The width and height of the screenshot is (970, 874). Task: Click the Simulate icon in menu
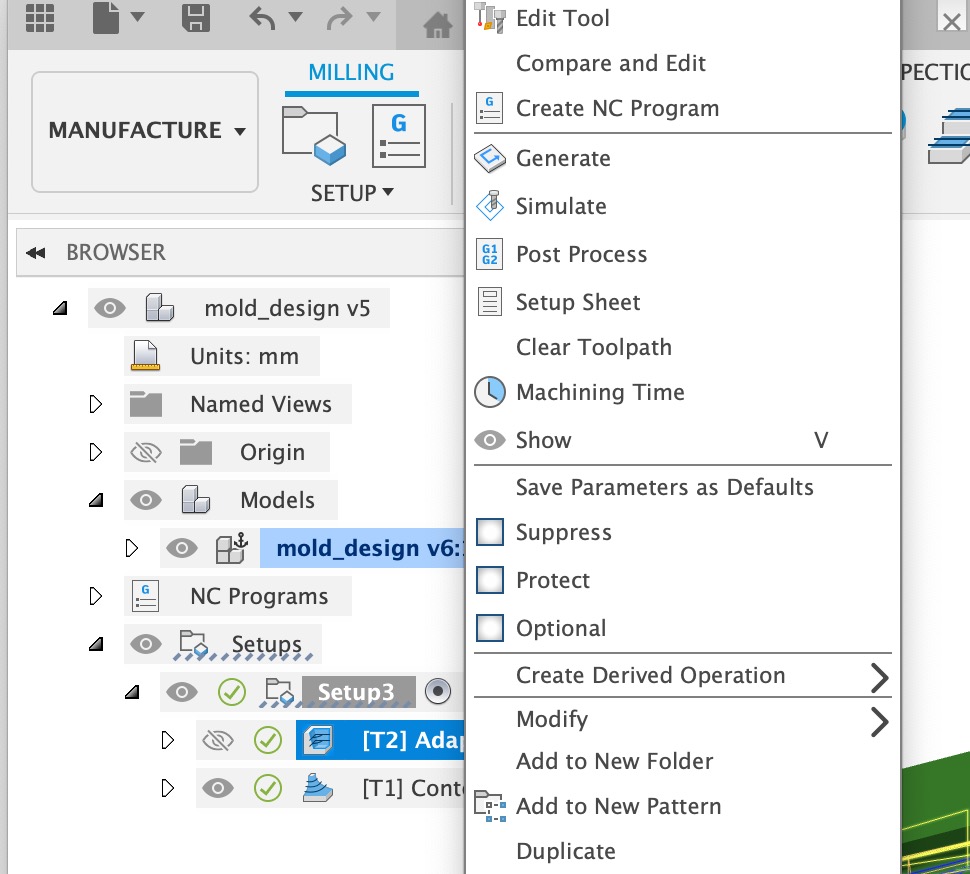pos(490,206)
